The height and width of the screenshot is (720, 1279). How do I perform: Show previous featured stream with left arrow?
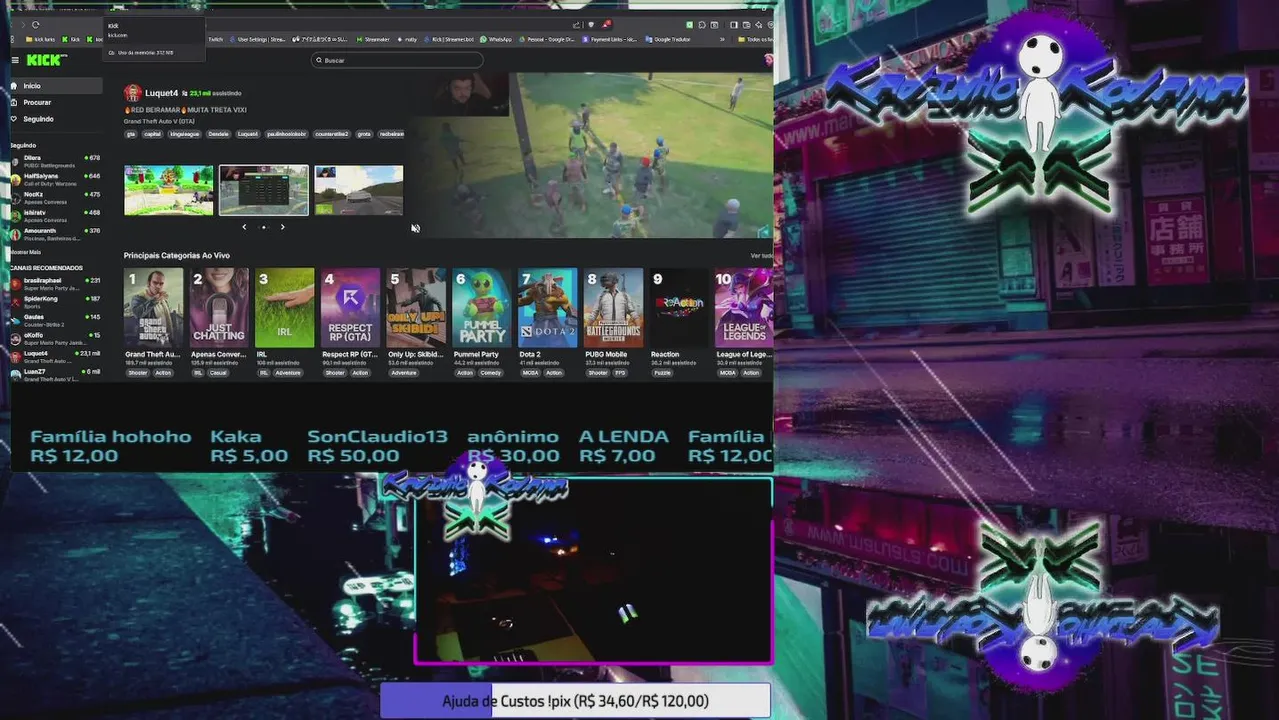pos(244,227)
